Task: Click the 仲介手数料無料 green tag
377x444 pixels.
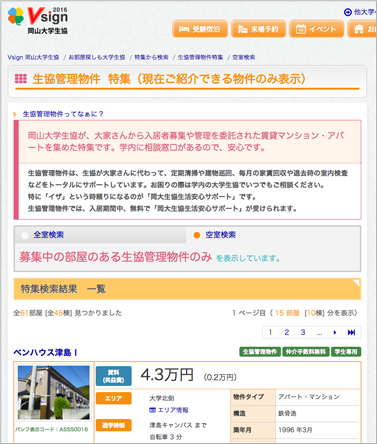Action: [x=306, y=352]
